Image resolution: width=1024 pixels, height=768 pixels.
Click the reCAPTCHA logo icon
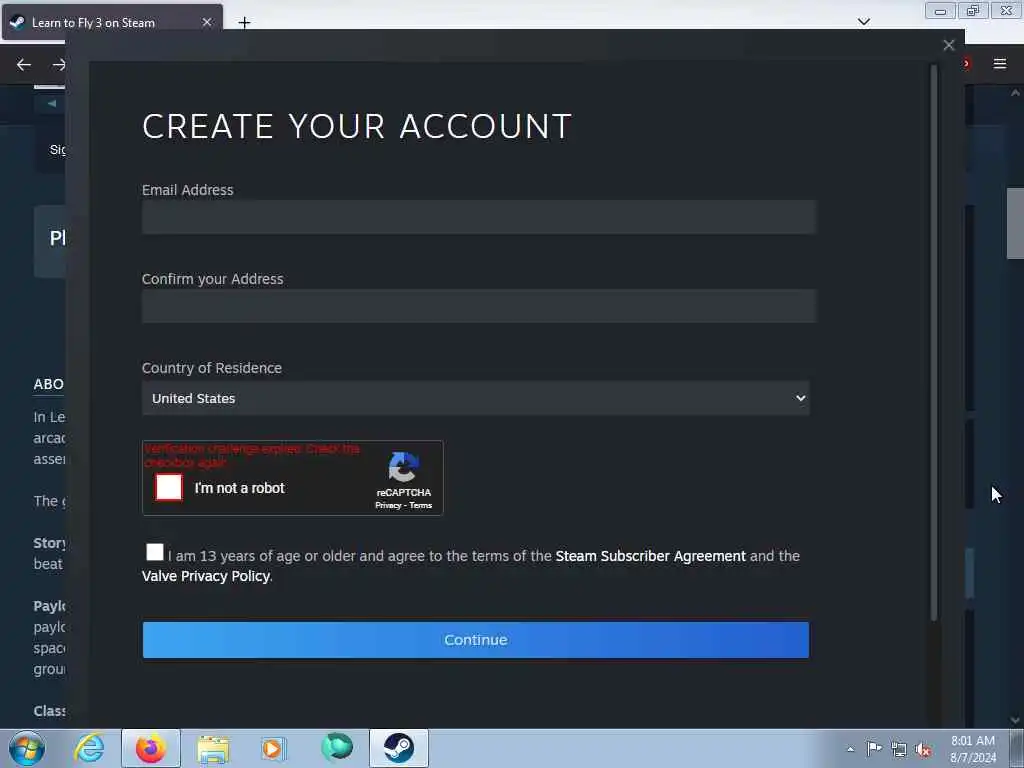(x=404, y=467)
